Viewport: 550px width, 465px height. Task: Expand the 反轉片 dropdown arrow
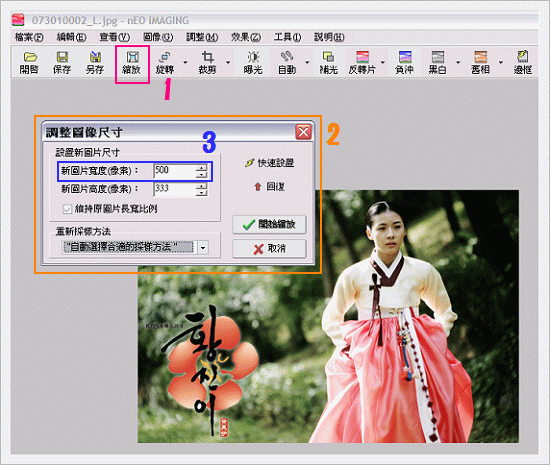click(383, 63)
